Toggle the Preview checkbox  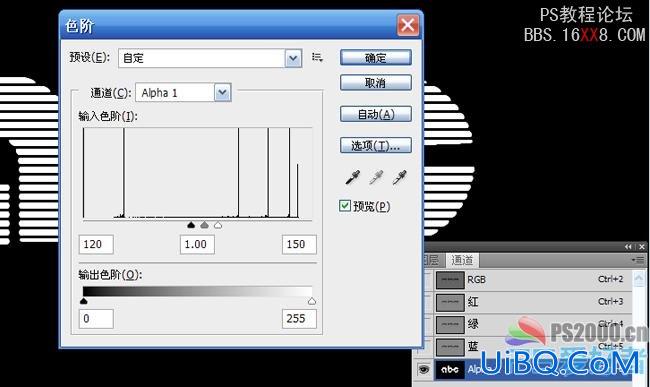click(344, 206)
